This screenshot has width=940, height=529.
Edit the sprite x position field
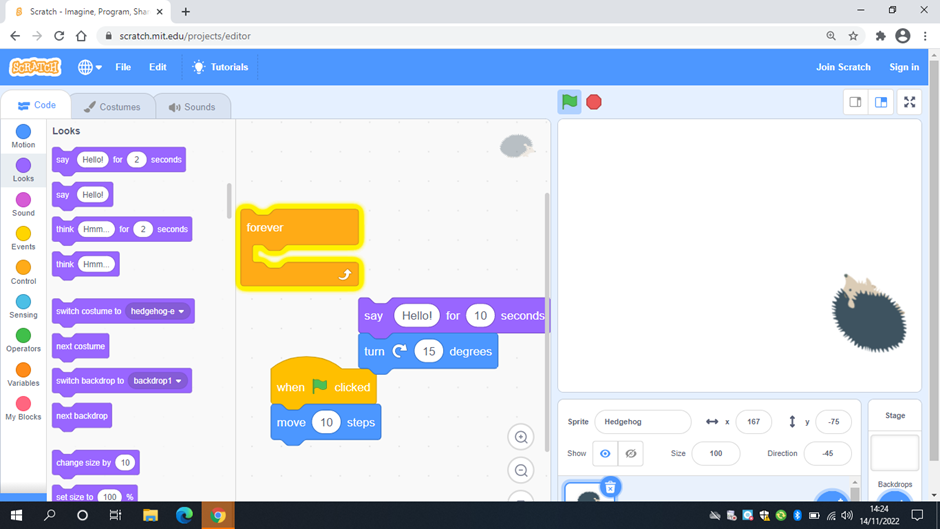753,422
